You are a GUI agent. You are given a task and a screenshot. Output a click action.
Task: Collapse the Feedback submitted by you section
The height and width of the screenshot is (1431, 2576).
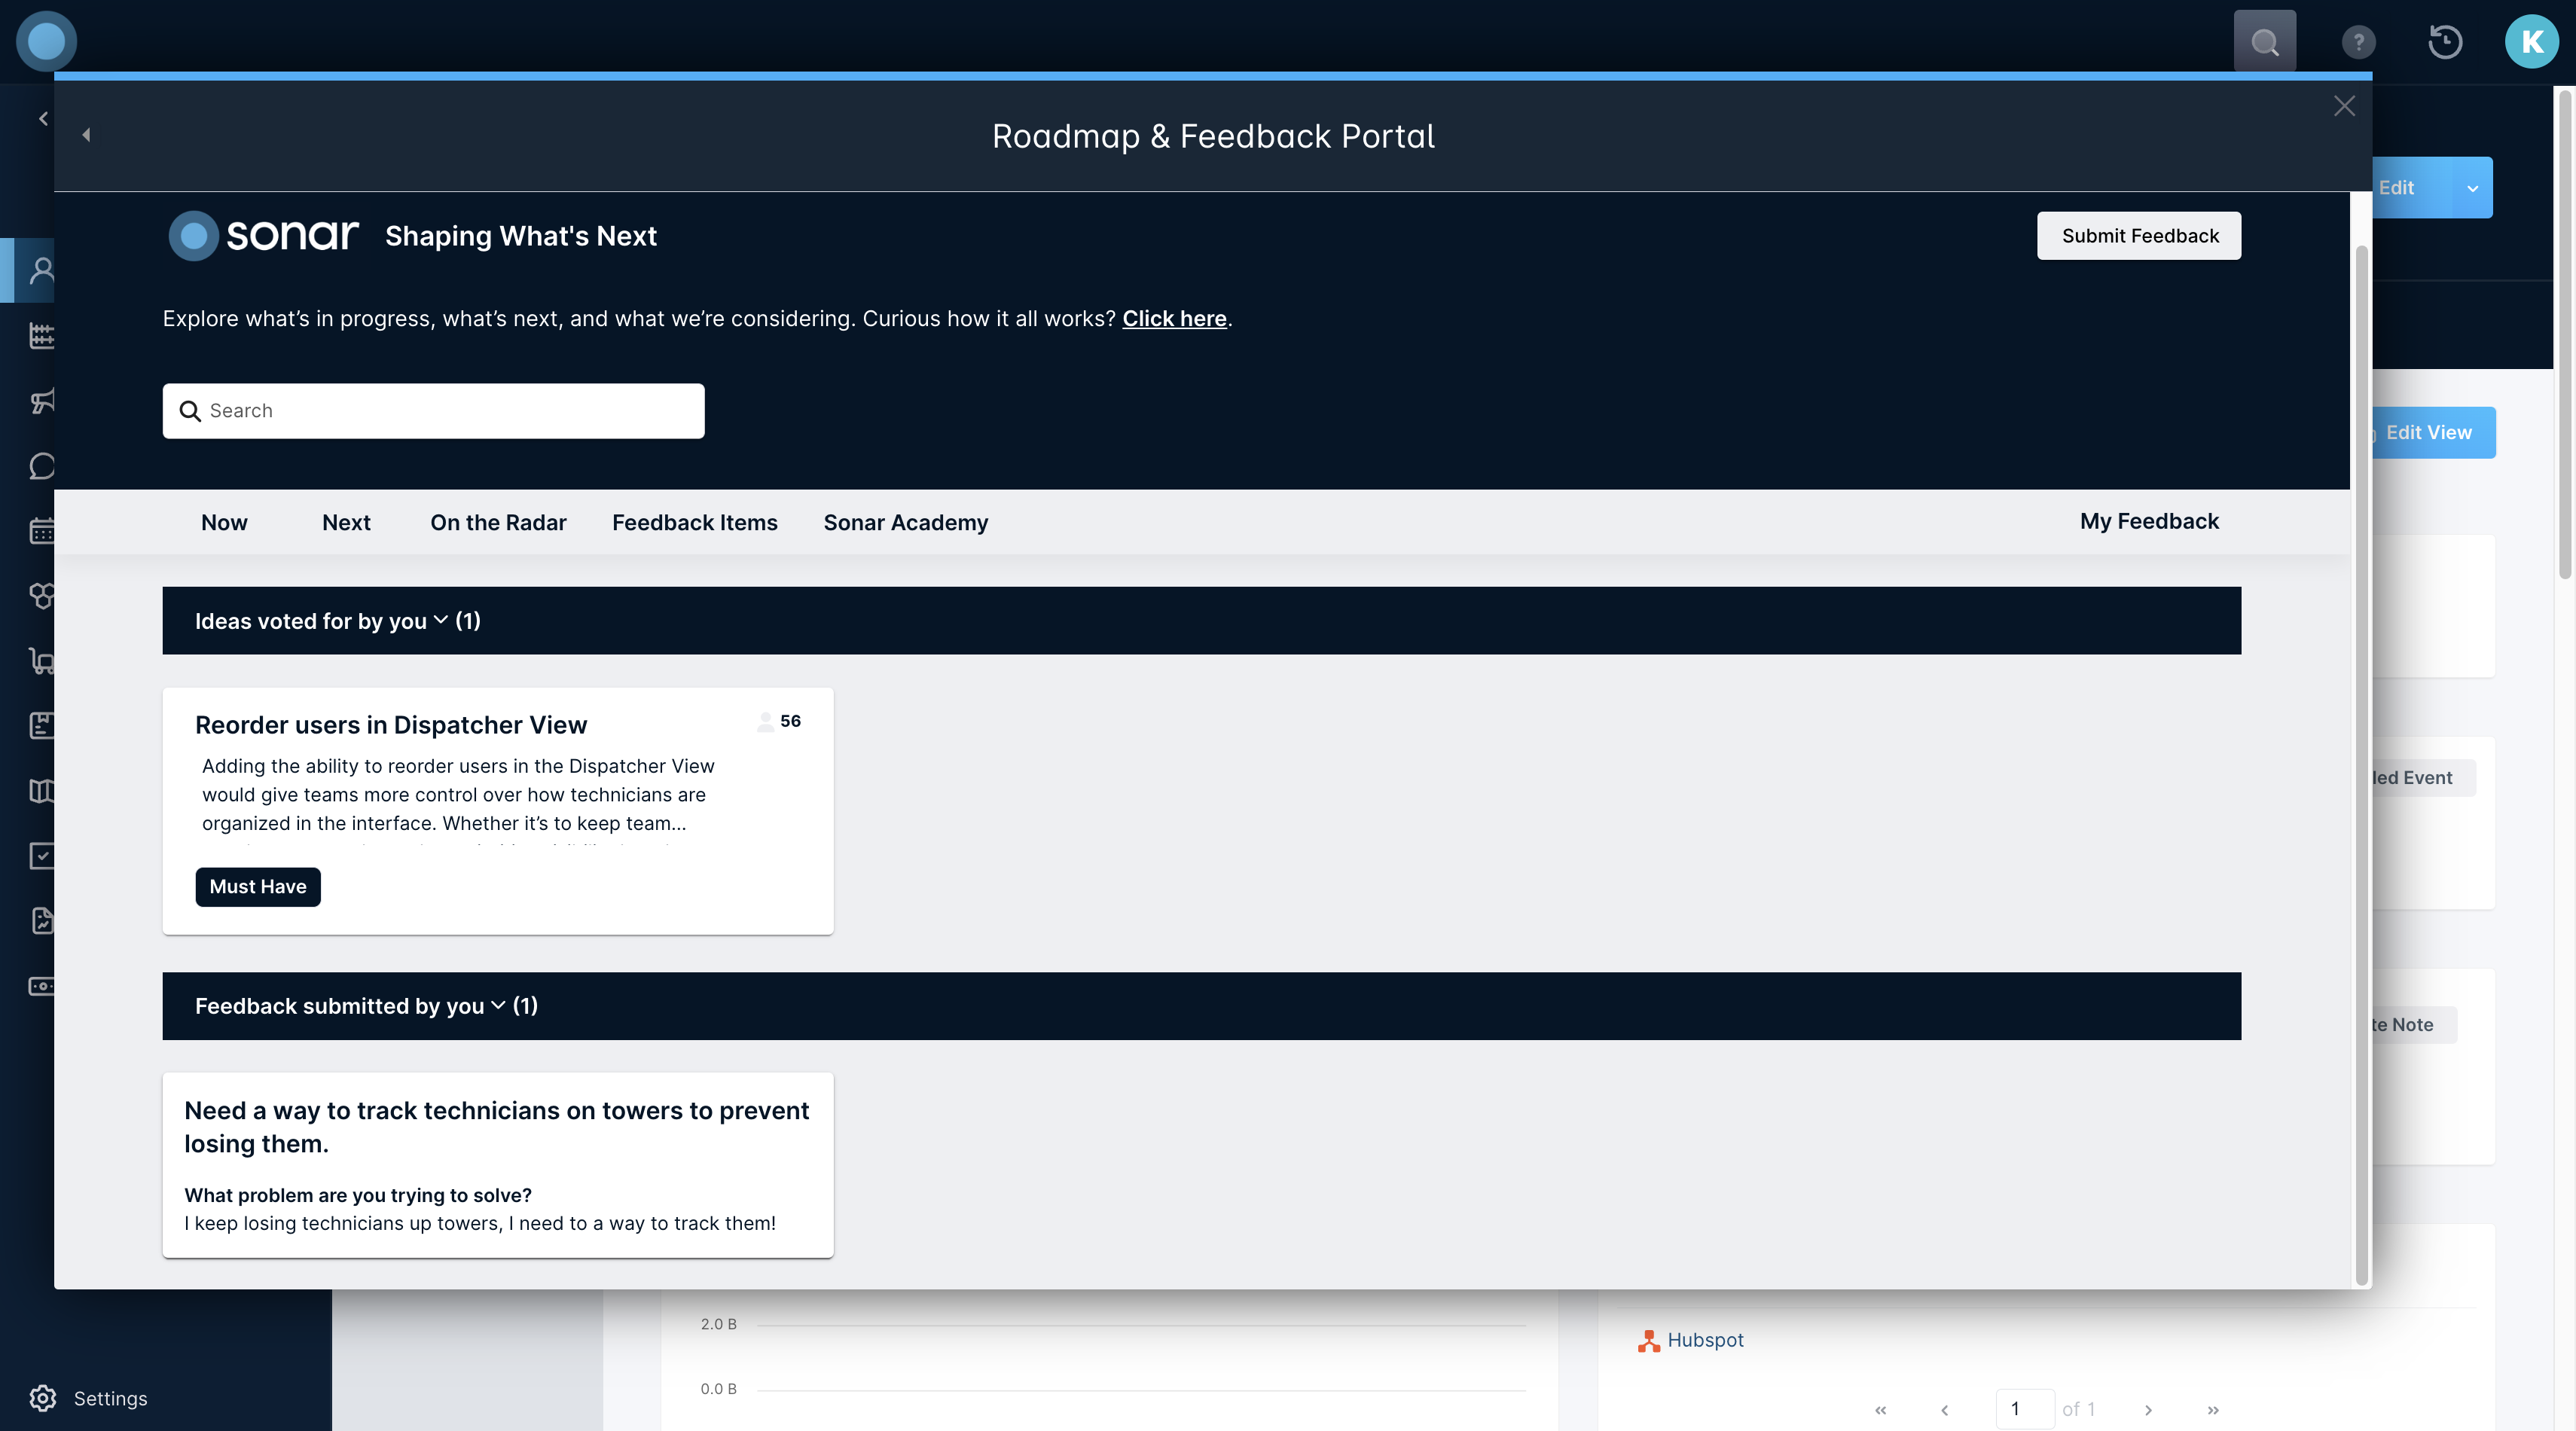[497, 1006]
